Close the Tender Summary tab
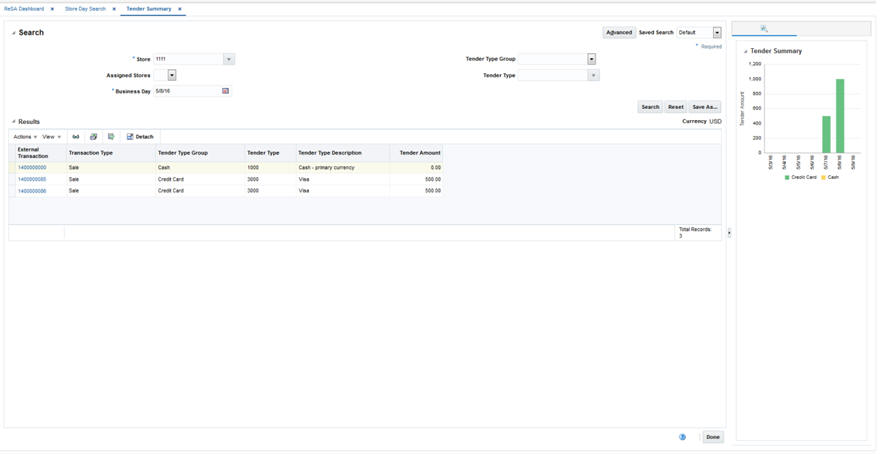 click(180, 9)
